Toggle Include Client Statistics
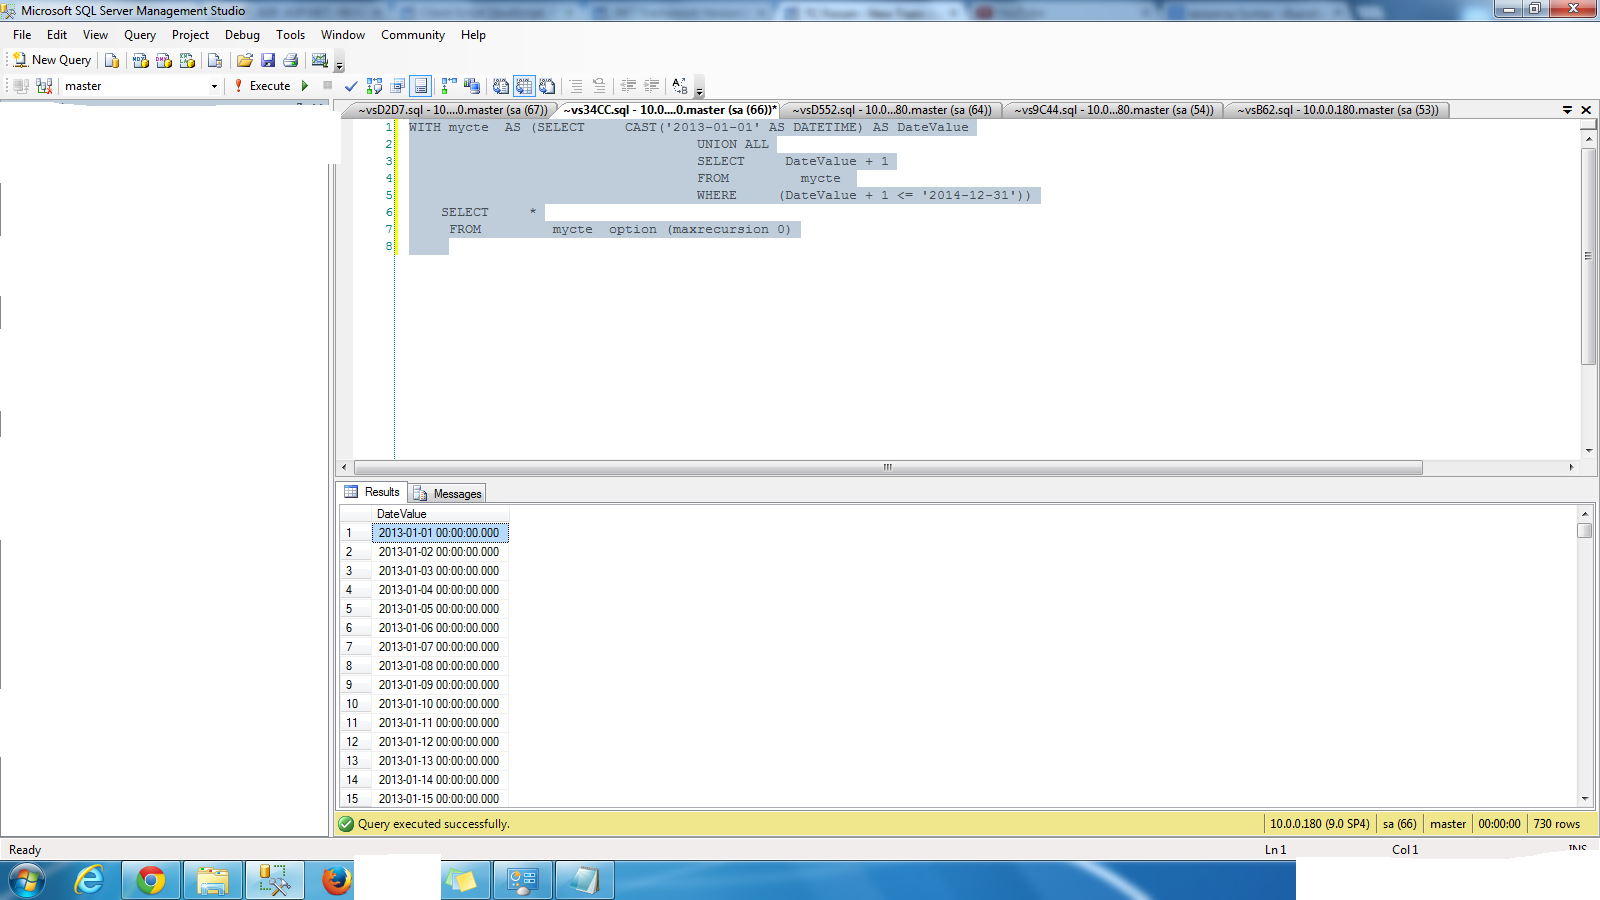1600x900 pixels. coord(472,86)
